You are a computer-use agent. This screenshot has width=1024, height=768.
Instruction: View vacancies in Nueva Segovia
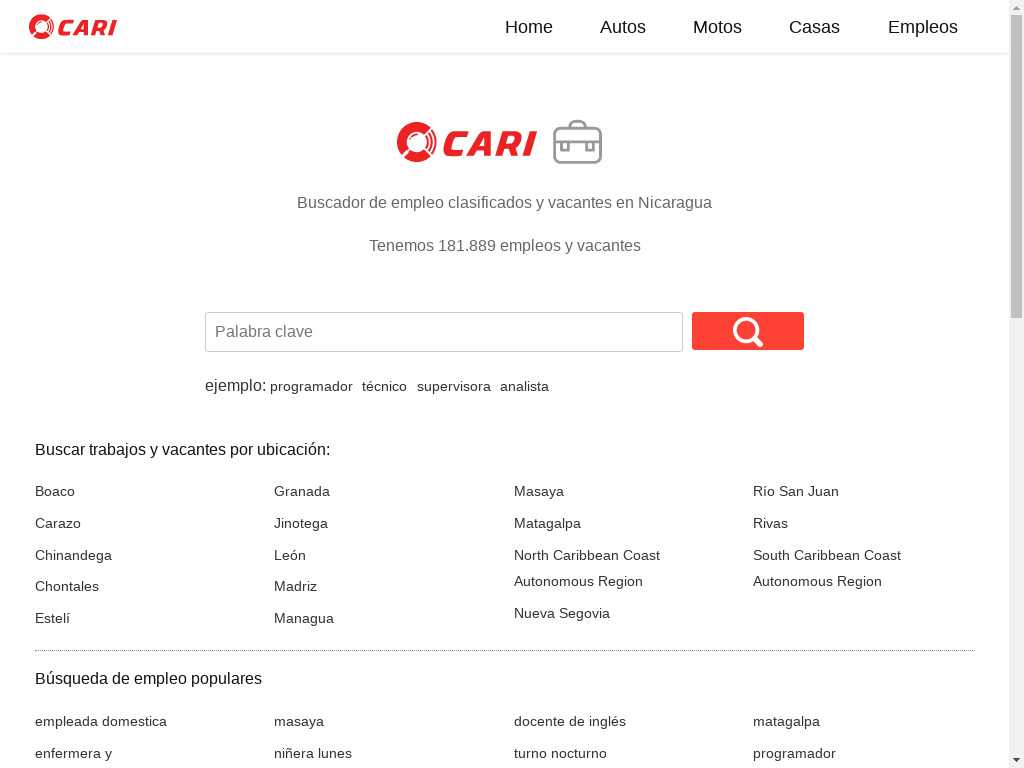click(562, 613)
